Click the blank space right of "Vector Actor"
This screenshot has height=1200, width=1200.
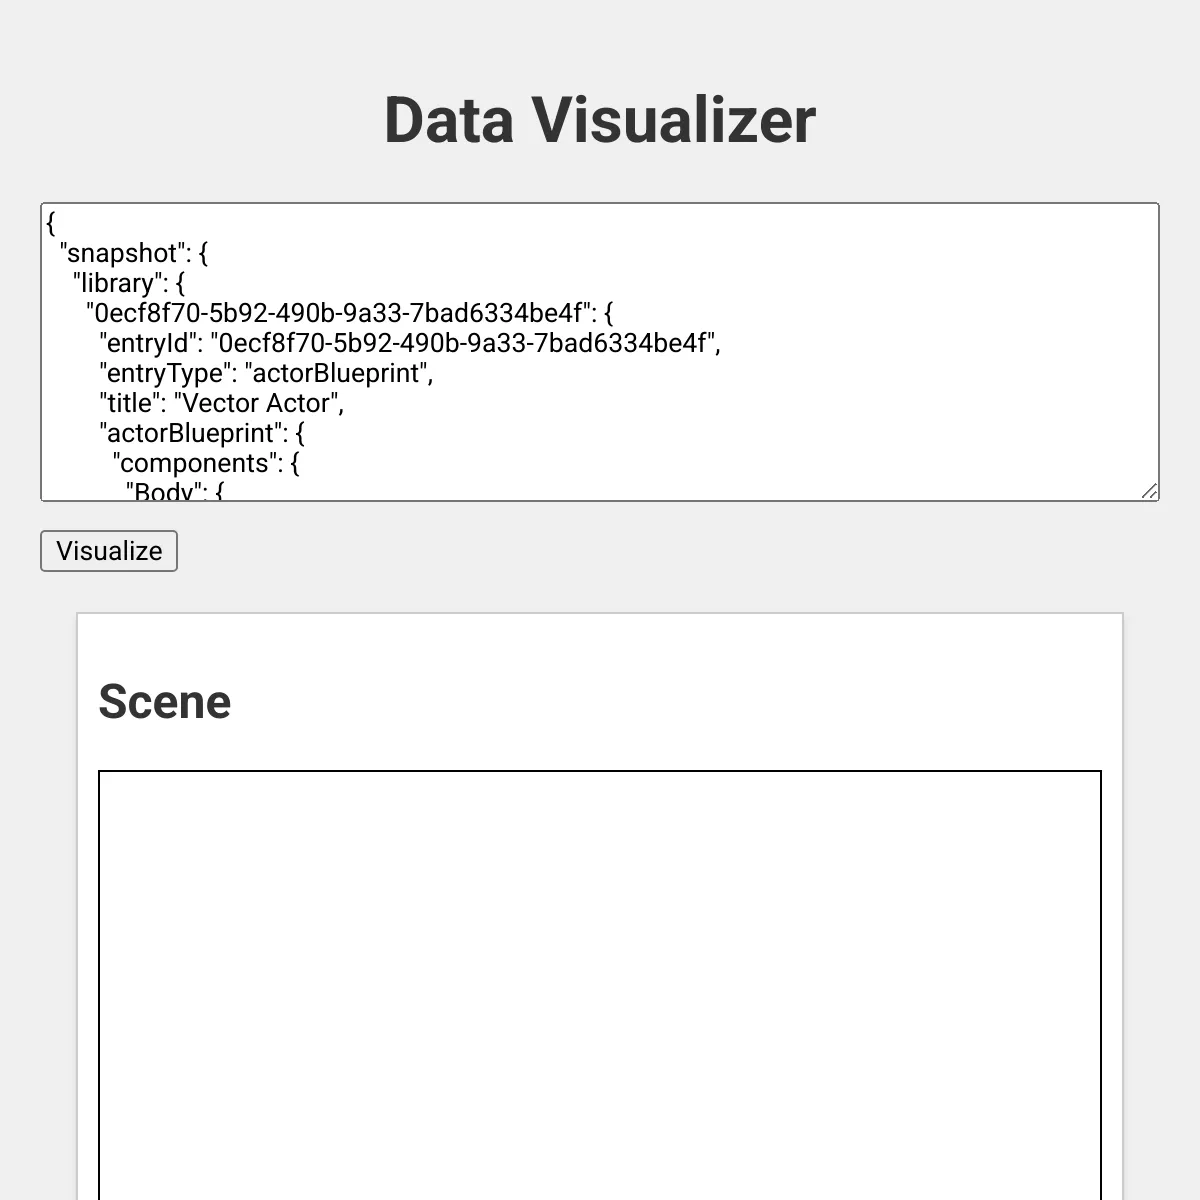700,403
